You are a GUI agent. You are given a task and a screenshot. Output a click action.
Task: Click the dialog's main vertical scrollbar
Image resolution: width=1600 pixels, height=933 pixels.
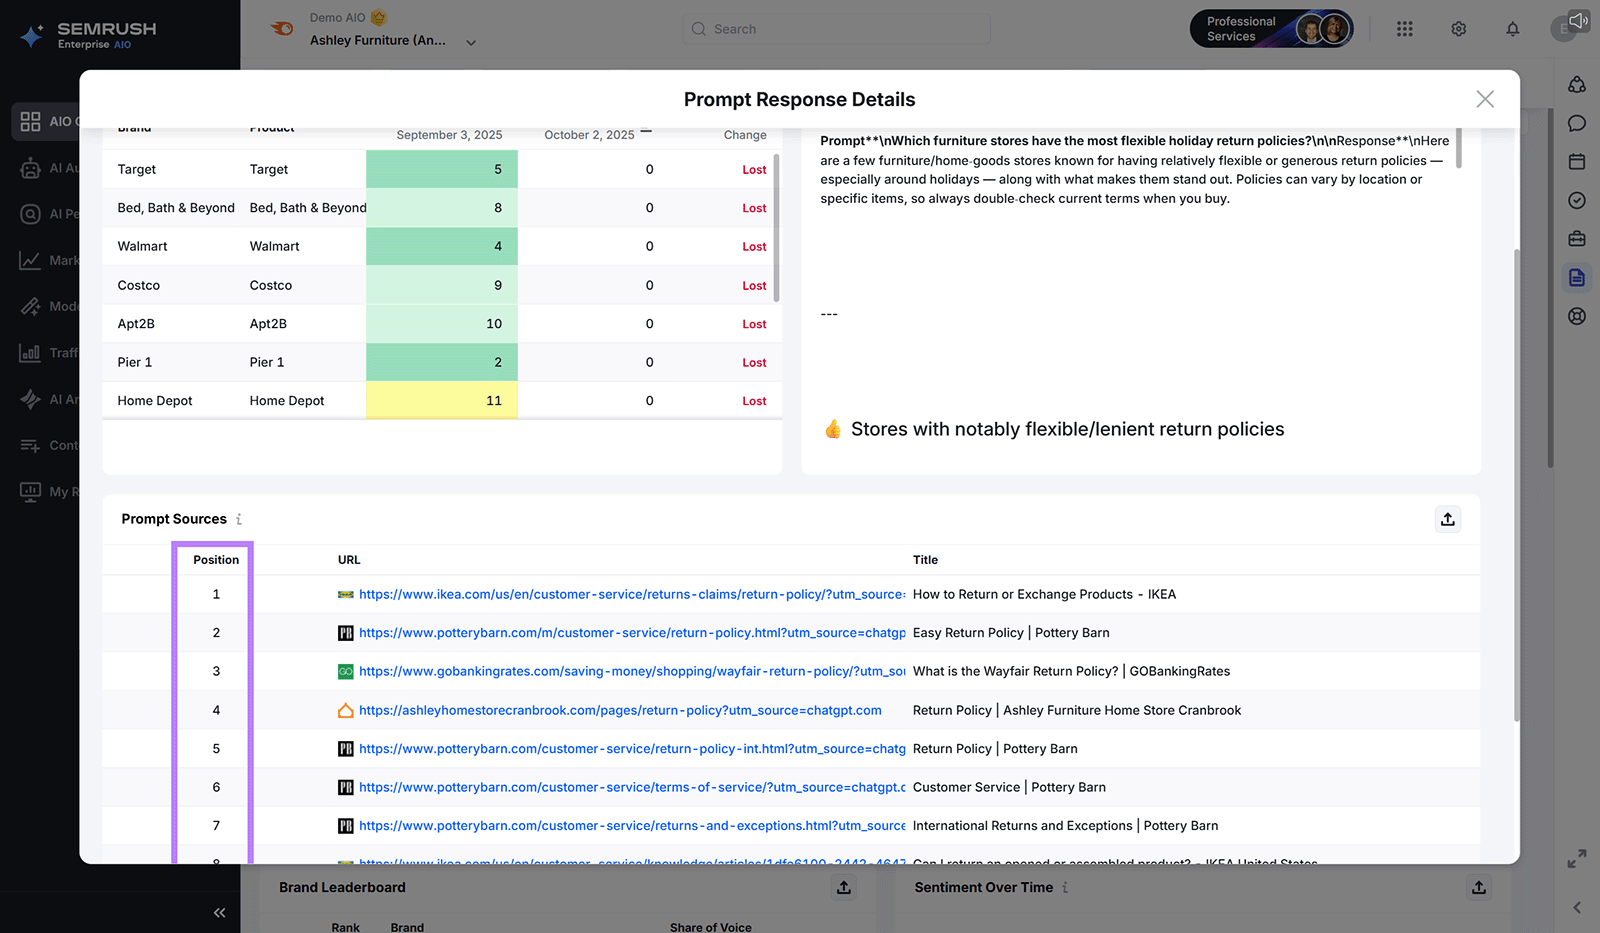(1516, 485)
